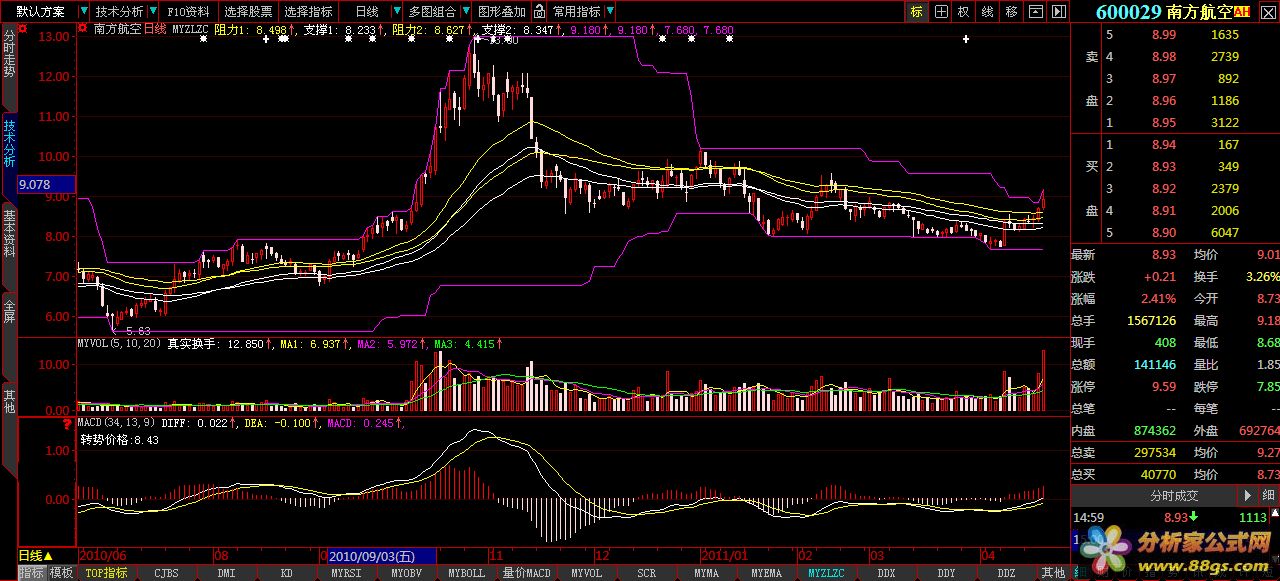This screenshot has height=581, width=1280.
Task: Click the 图形叠加 button
Action: pos(502,12)
